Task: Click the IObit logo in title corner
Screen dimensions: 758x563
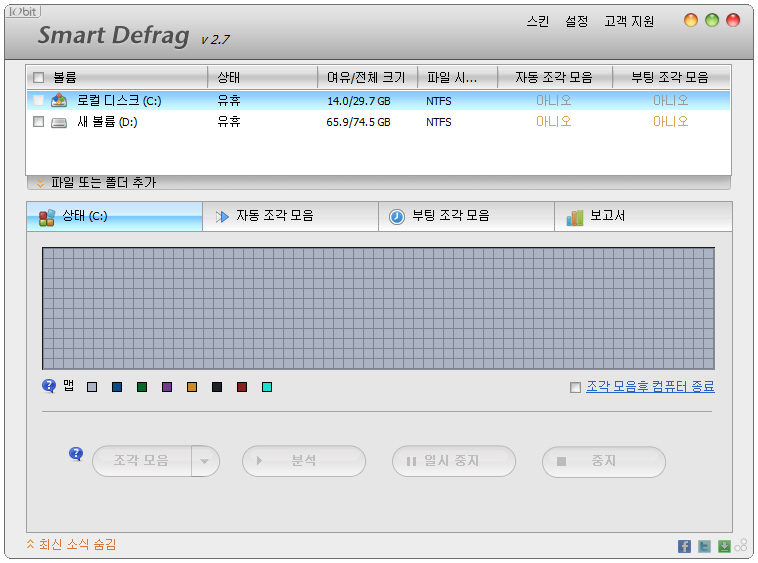Action: tap(23, 12)
